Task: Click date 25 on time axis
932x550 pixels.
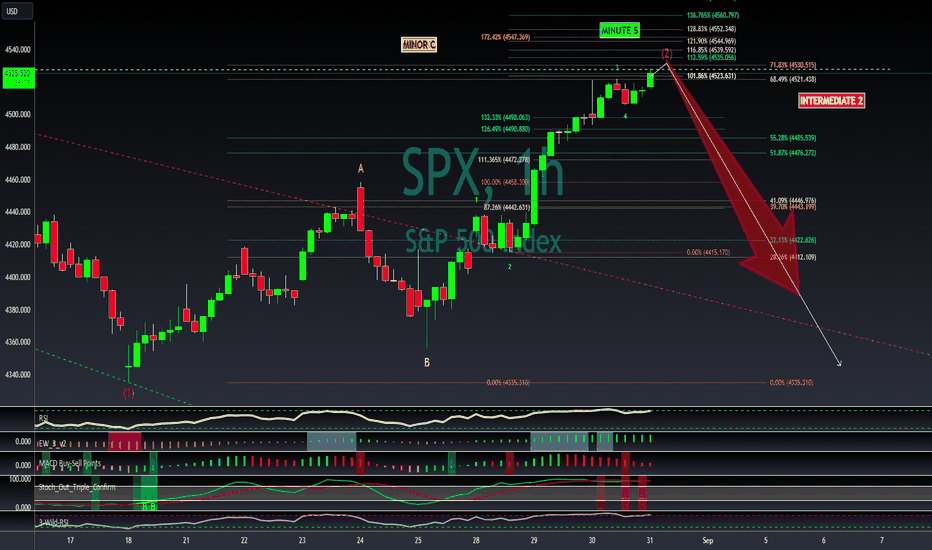Action: [x=418, y=540]
